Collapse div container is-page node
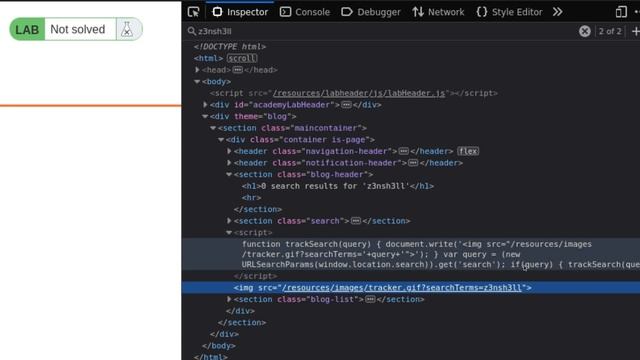This screenshot has width=640, height=360. (221, 140)
